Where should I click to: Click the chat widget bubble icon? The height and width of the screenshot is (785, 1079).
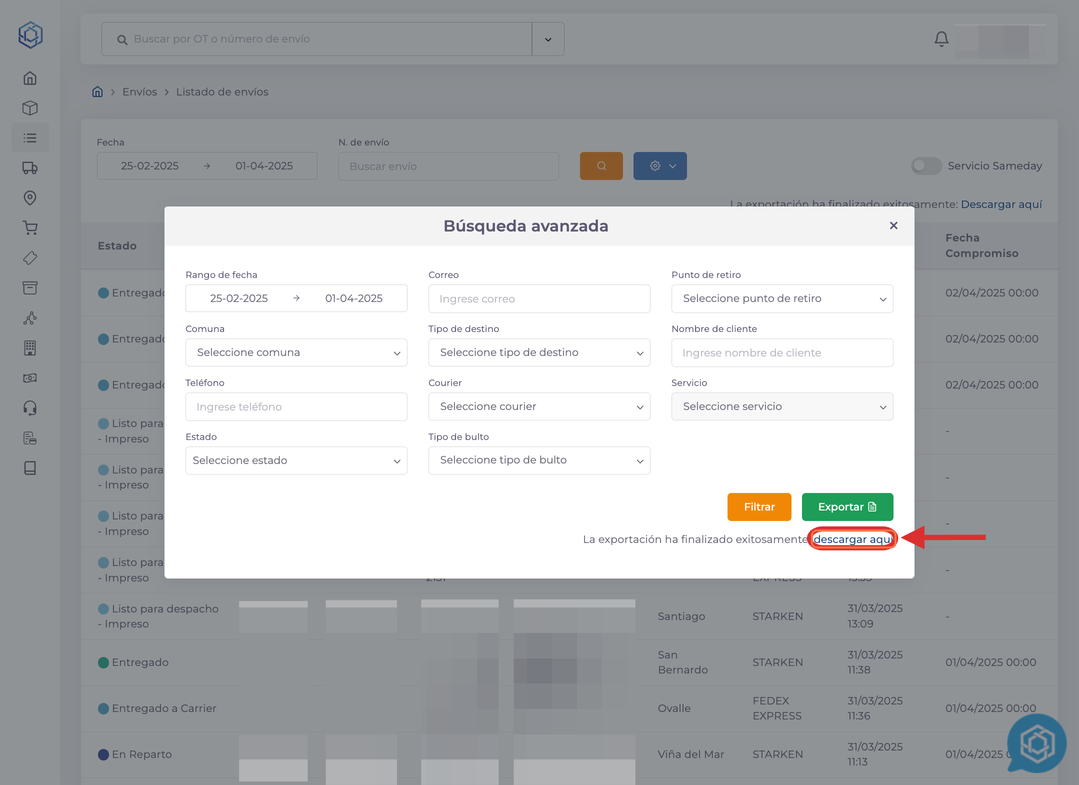1036,744
